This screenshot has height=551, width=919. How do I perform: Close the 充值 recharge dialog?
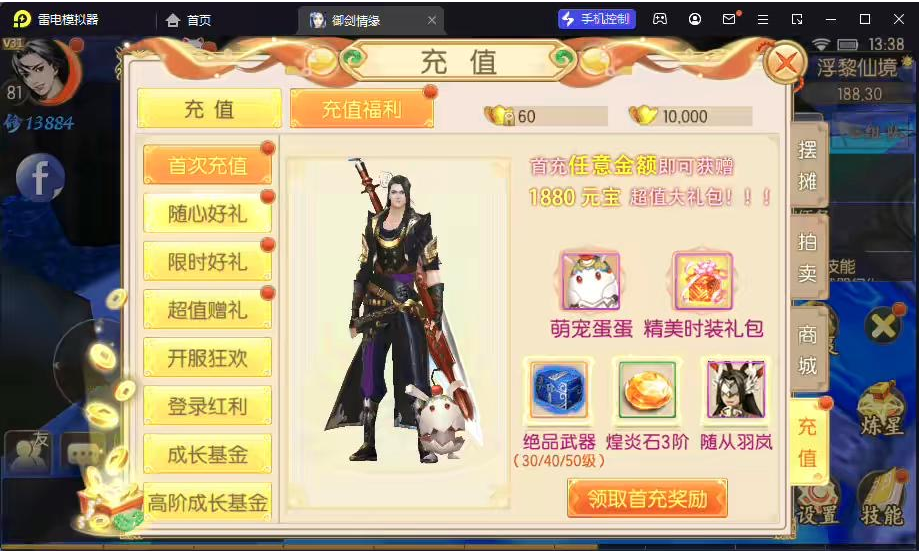785,64
